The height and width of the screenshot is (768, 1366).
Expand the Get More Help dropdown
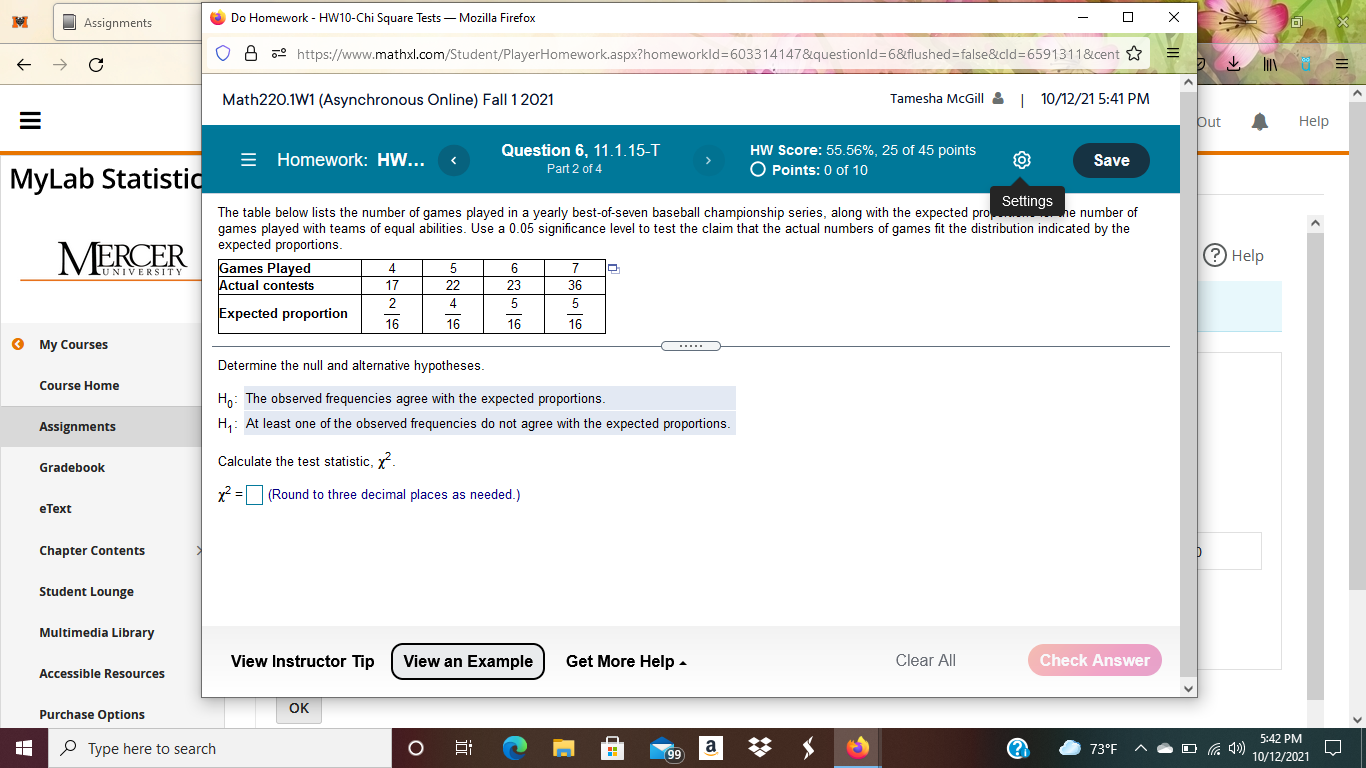(x=625, y=661)
